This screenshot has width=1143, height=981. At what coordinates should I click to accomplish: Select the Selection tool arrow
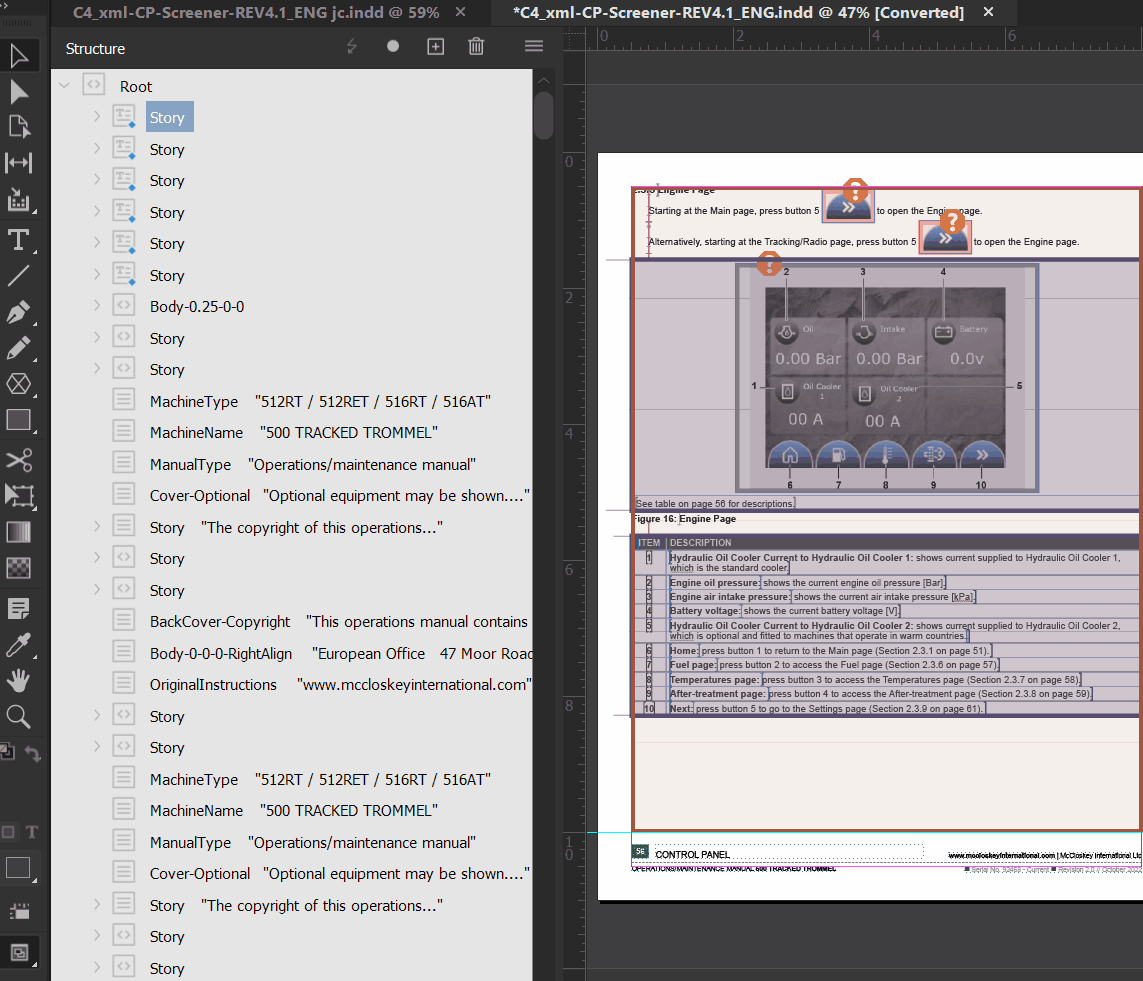pos(18,56)
